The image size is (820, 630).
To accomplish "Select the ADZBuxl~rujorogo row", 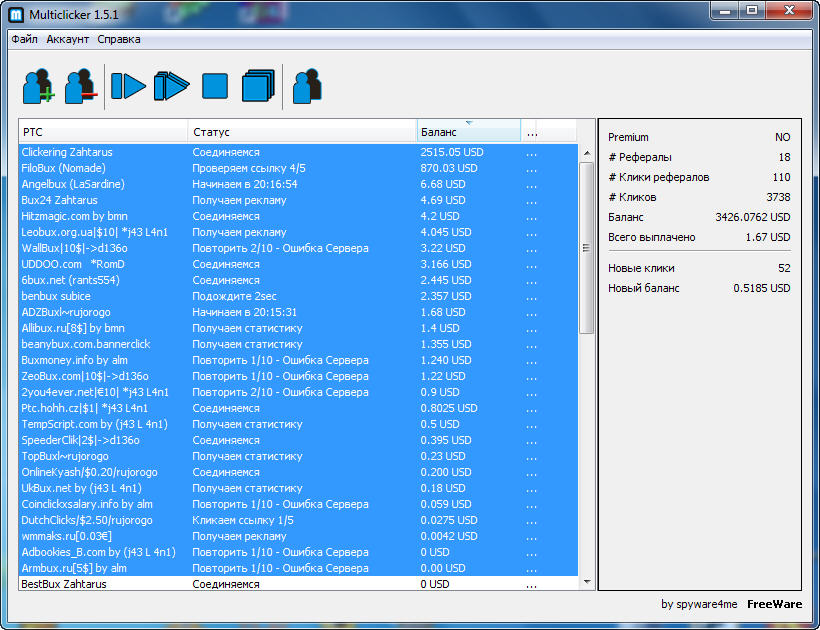I will point(299,312).
